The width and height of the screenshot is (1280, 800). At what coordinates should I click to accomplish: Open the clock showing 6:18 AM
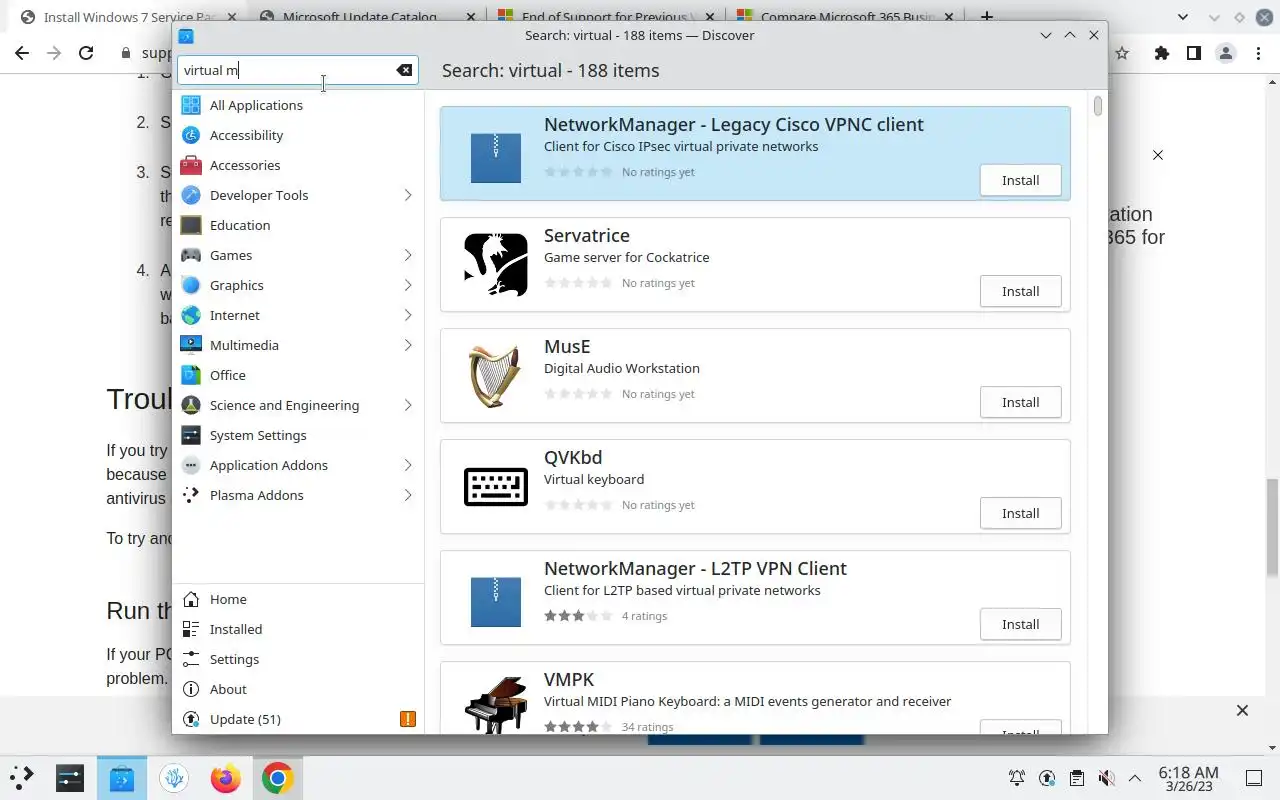tap(1188, 778)
